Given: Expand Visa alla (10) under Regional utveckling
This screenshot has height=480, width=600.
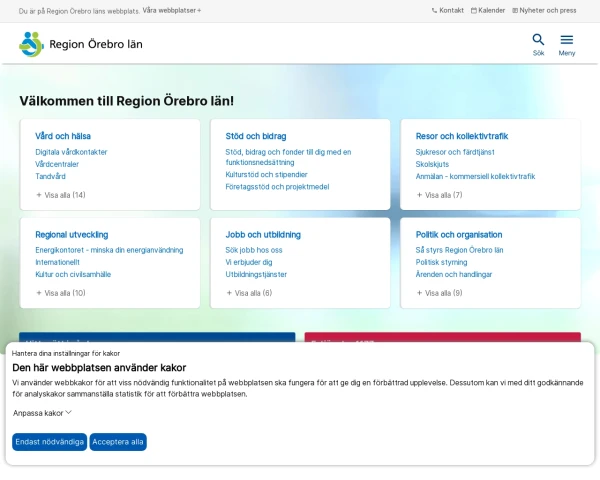Looking at the screenshot, I should click(61, 293).
